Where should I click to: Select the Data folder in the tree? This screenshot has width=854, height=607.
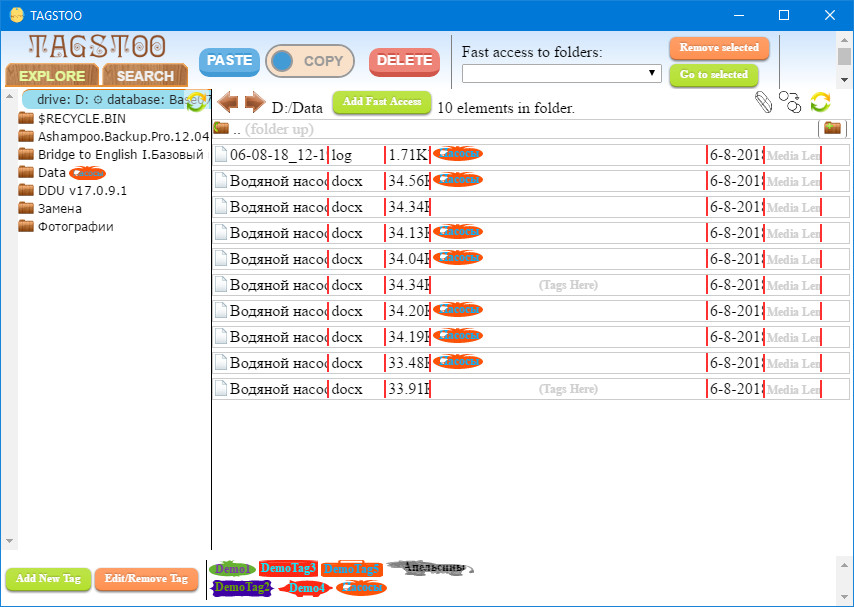(52, 173)
